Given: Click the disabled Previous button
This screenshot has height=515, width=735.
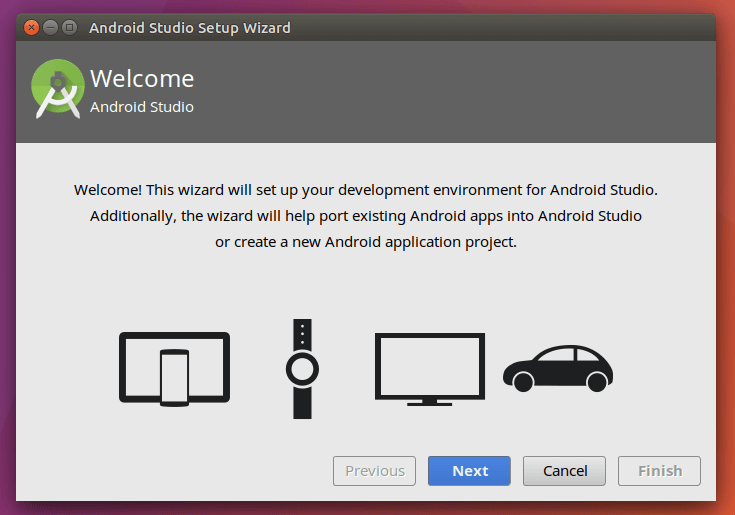Looking at the screenshot, I should click(375, 471).
